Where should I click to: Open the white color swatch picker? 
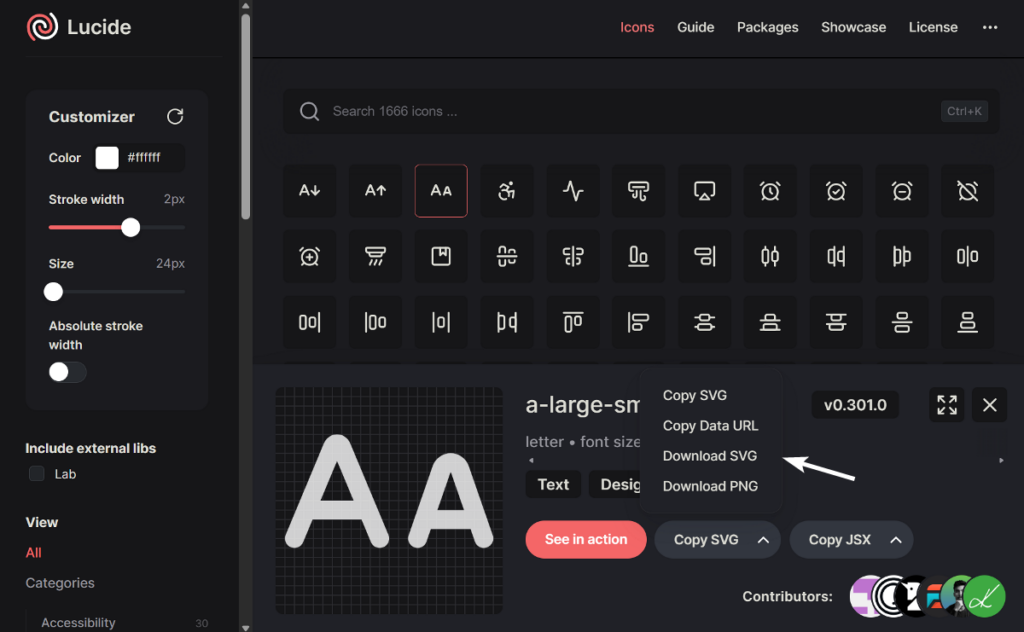pyautogui.click(x=106, y=157)
